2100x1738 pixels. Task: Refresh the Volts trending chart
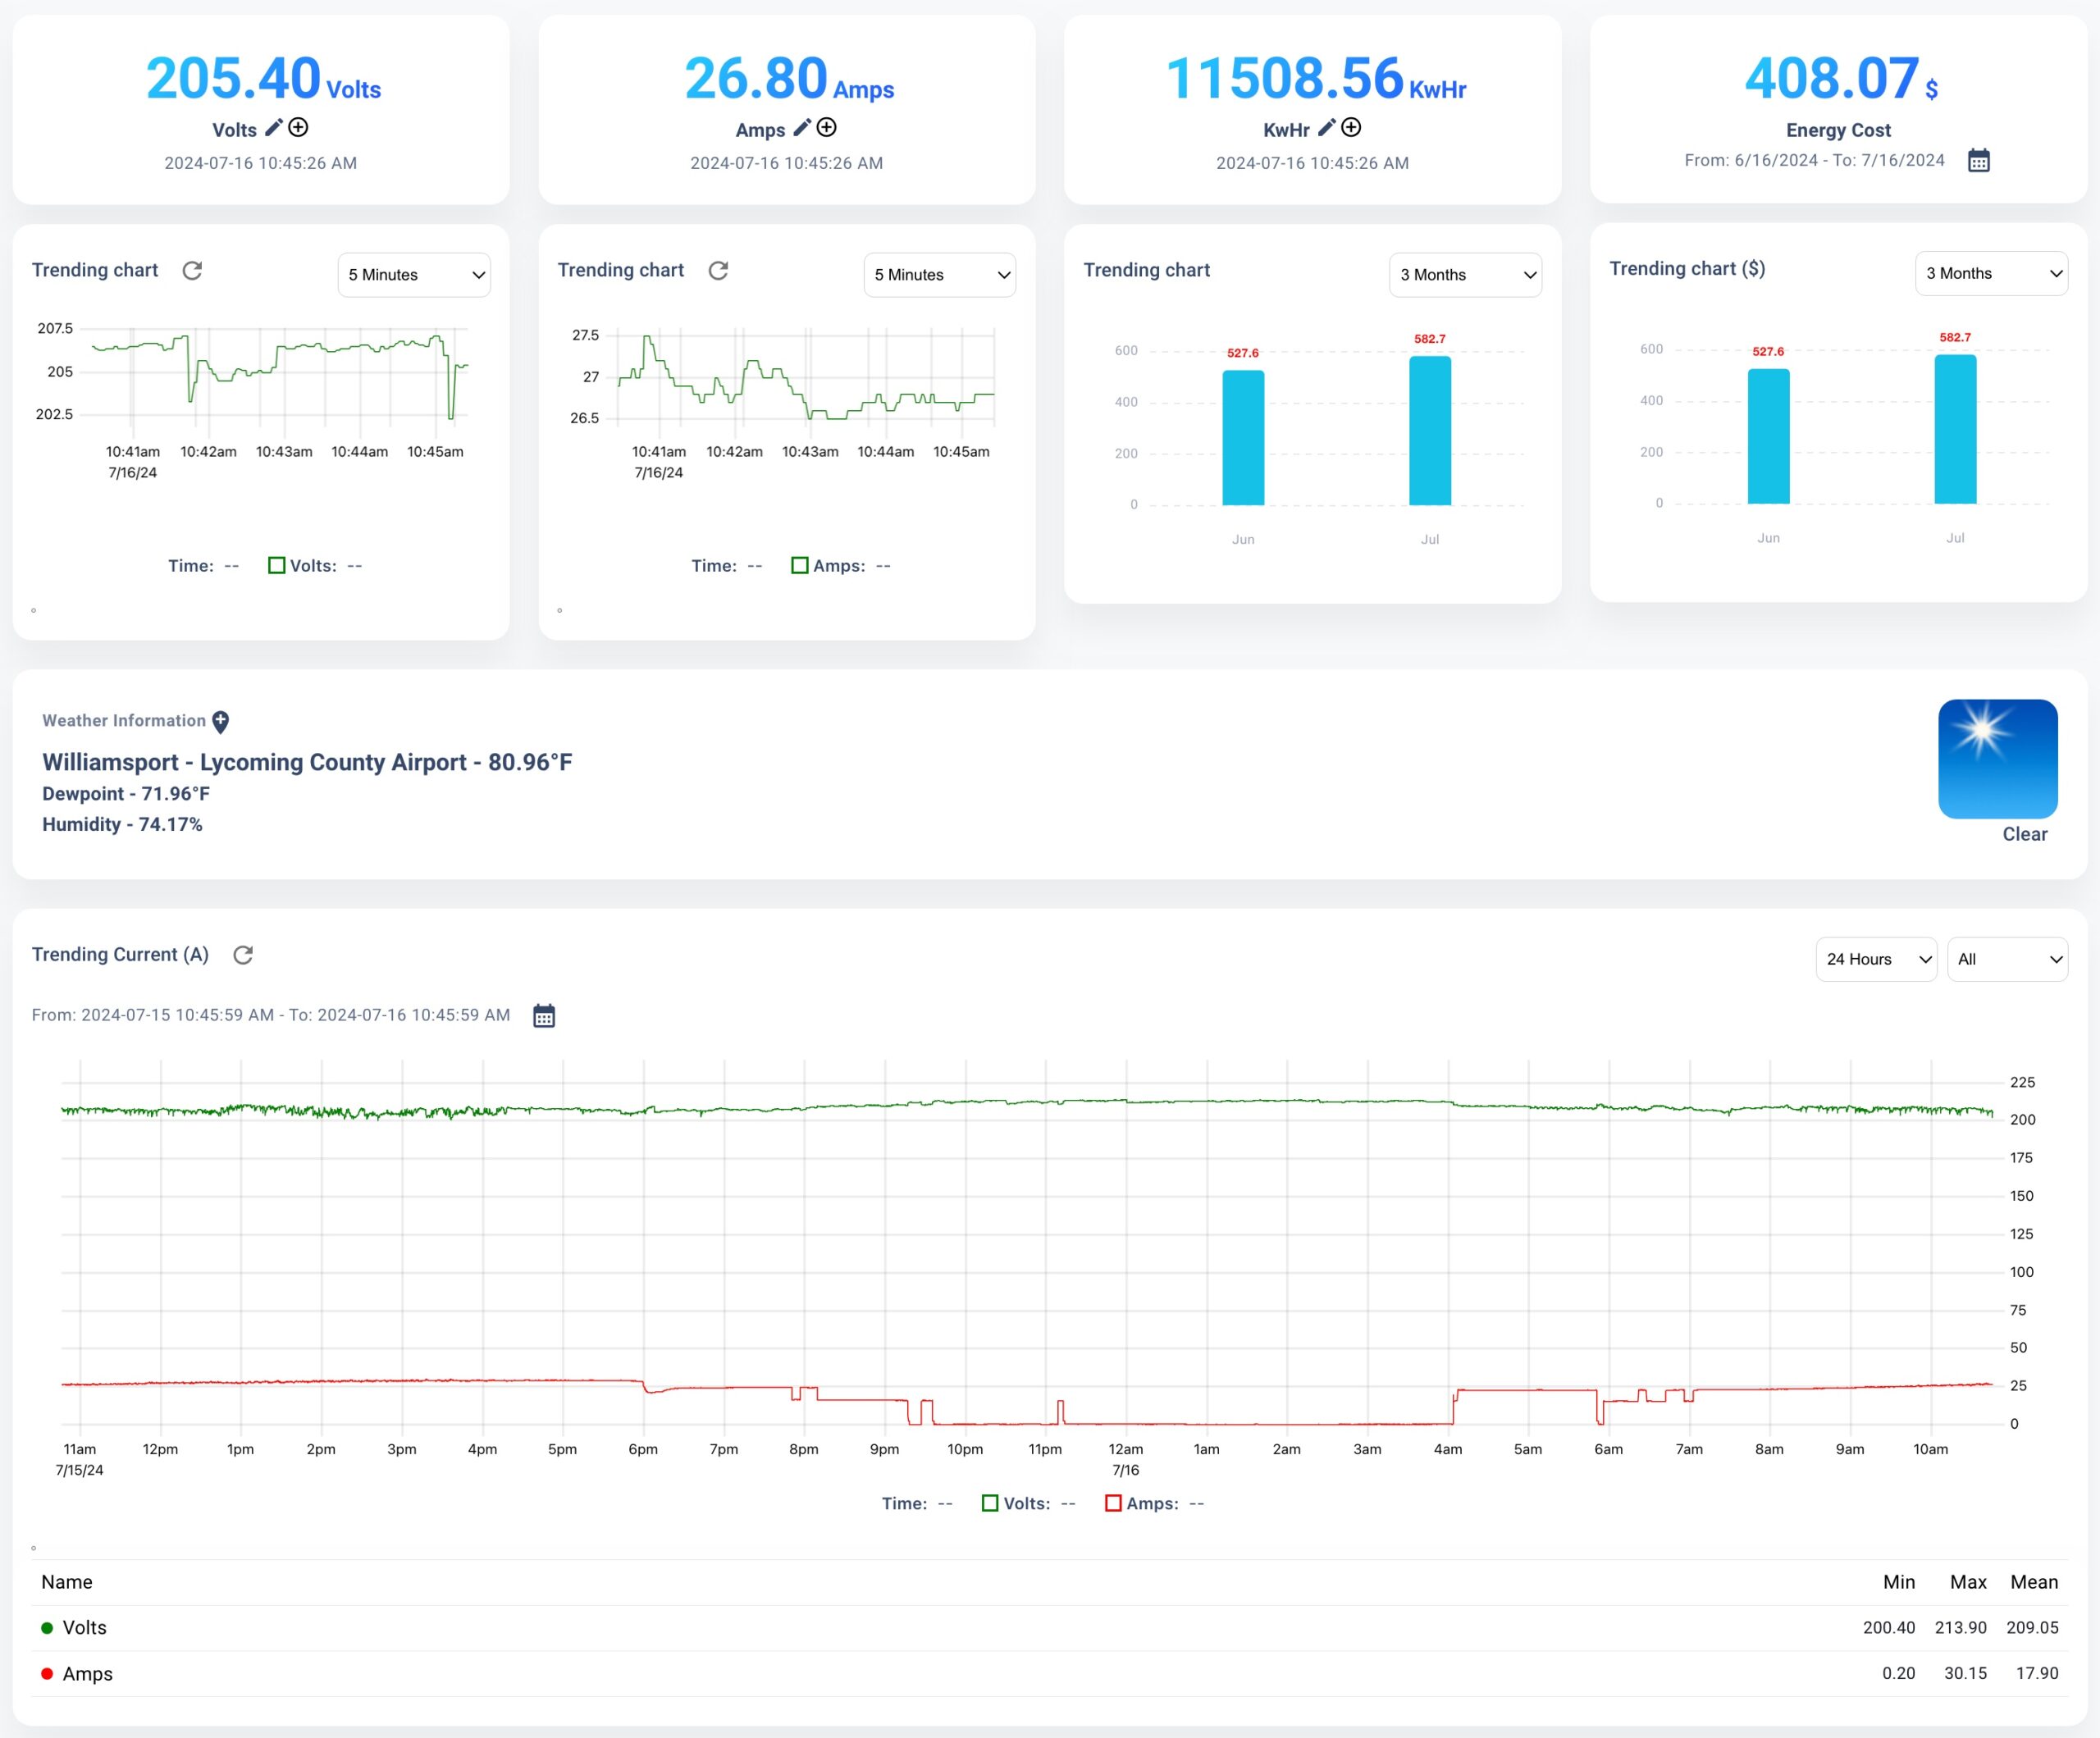coord(192,271)
